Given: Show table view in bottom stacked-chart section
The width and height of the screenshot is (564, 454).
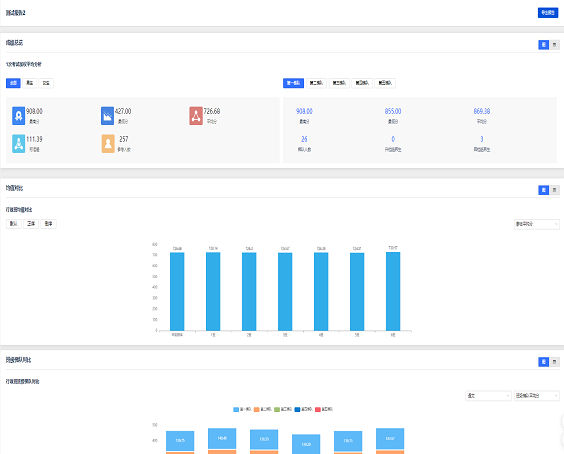Looking at the screenshot, I should tap(554, 362).
